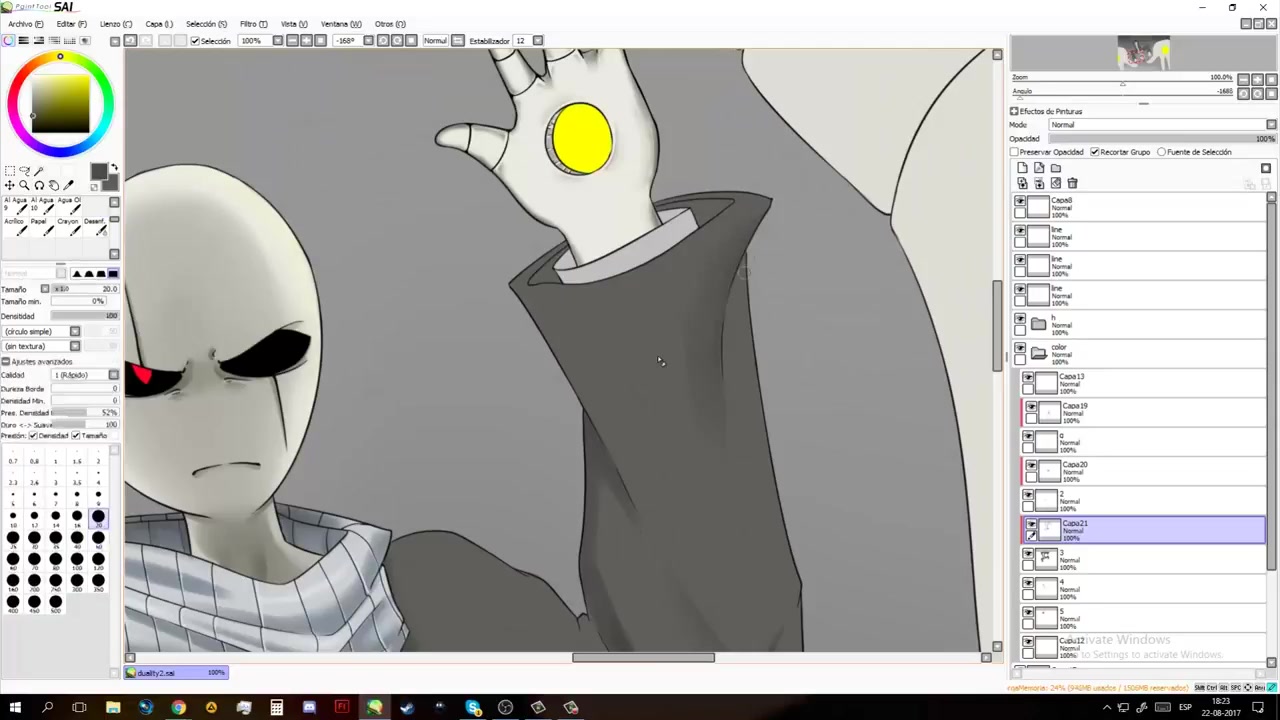Toggle visibility of Capa21 layer
Viewport: 1280px width, 720px height.
(1031, 524)
